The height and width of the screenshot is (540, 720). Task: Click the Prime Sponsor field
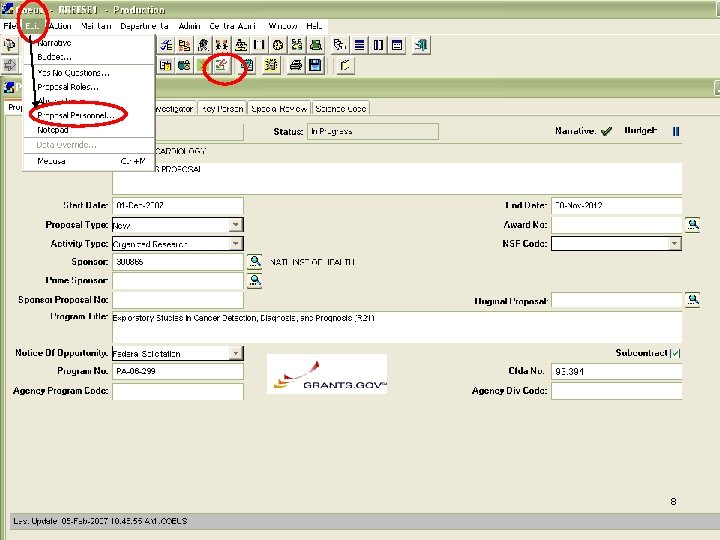(178, 281)
